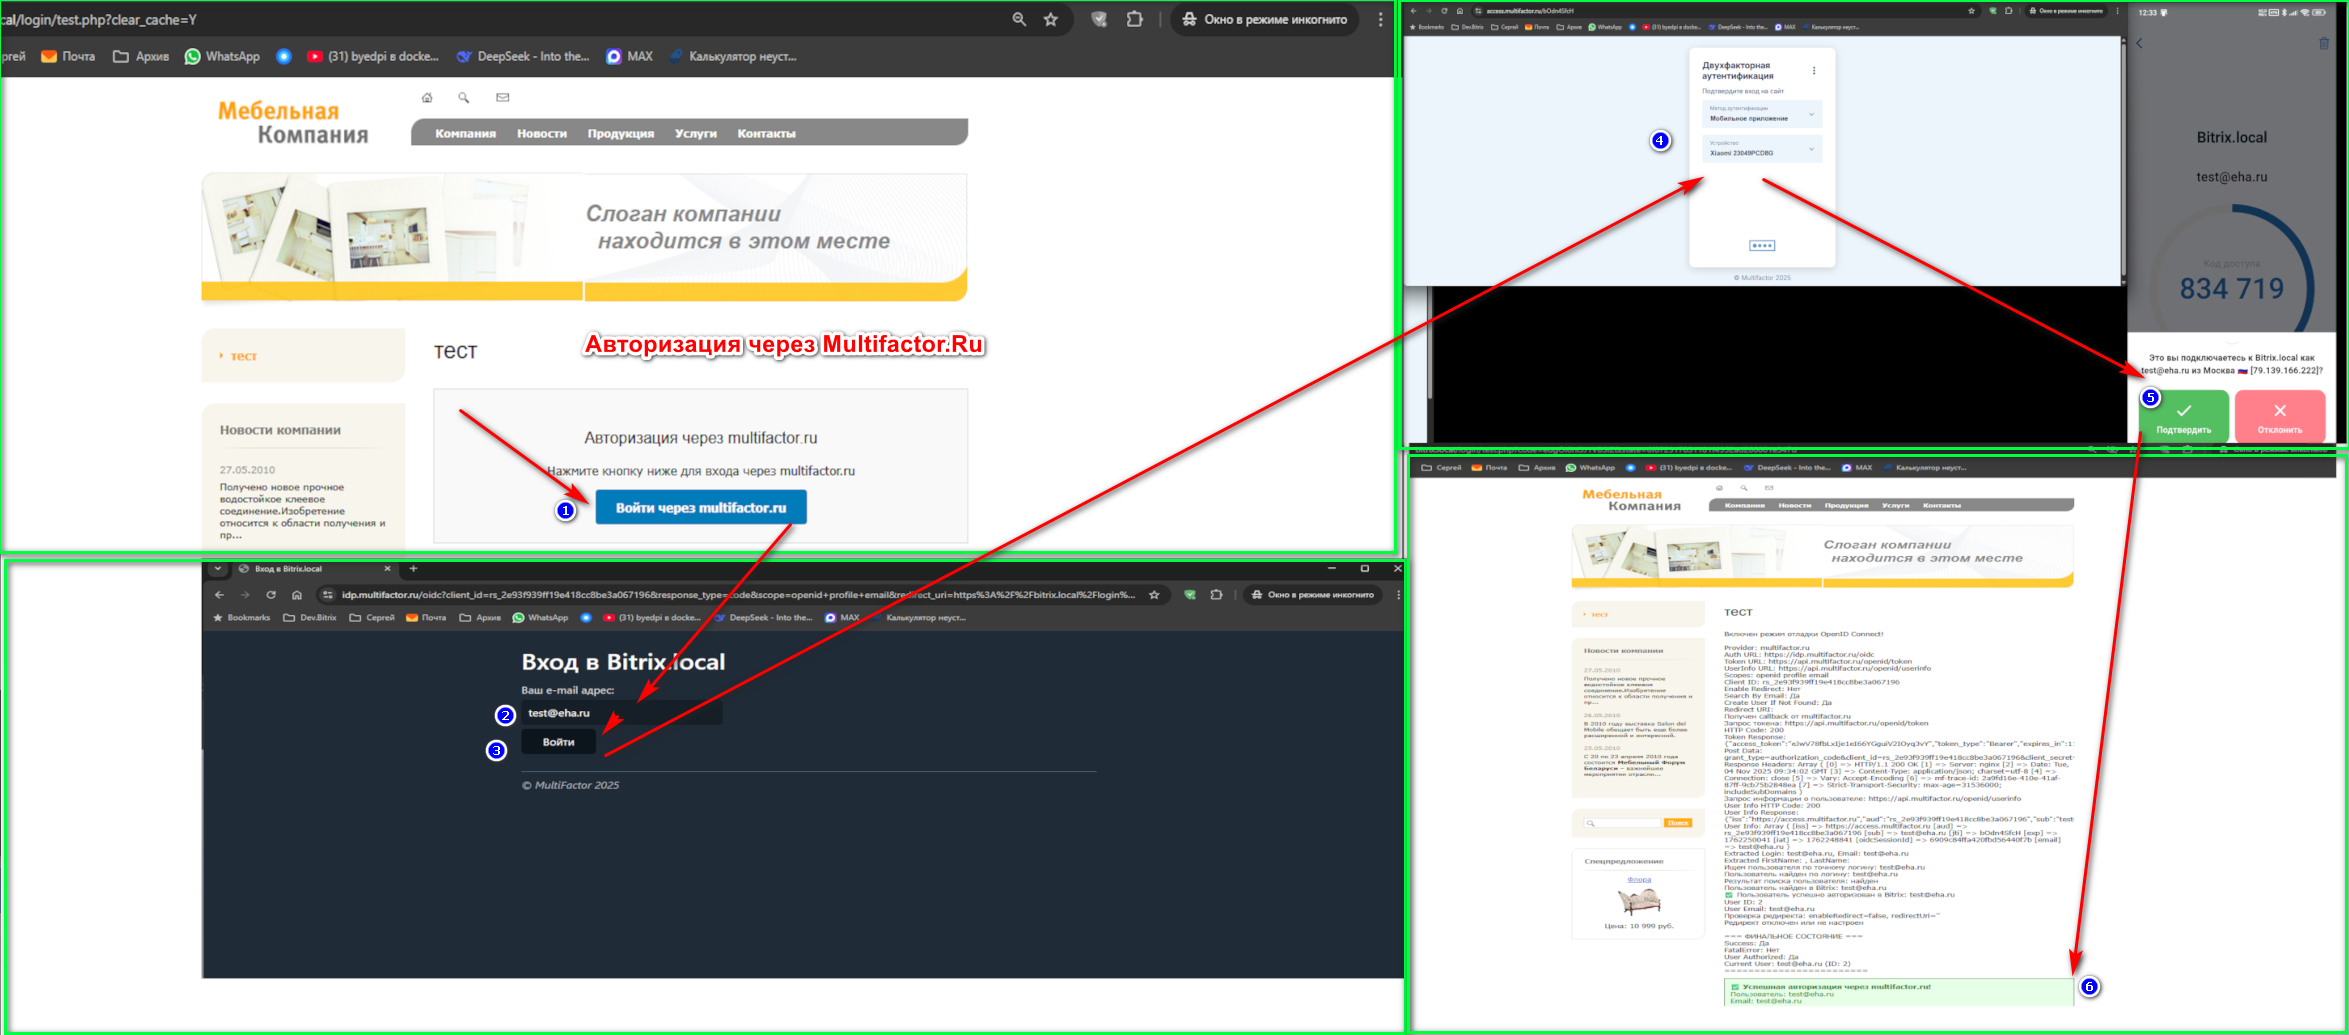Screen dimensions: 2349x1035
Task: Open WhatsApp from the bookmarks bar
Action: point(221,56)
